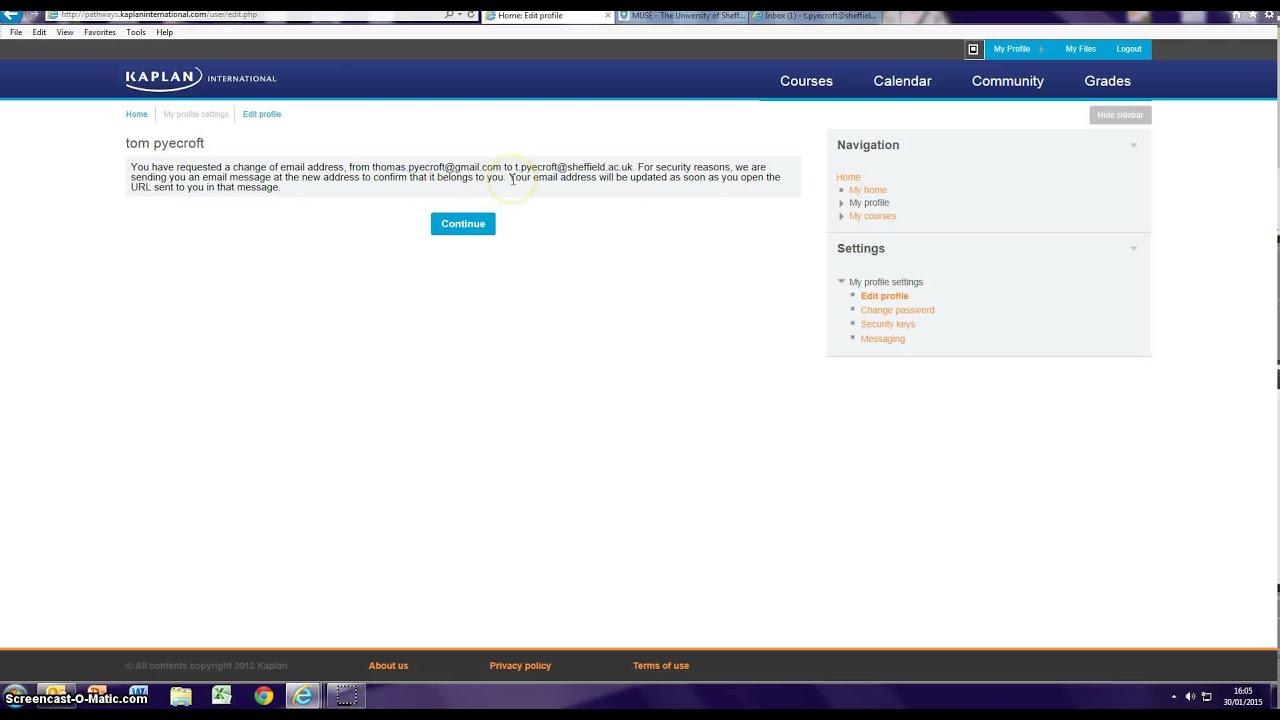Collapse My profile settings tree

[x=841, y=282]
